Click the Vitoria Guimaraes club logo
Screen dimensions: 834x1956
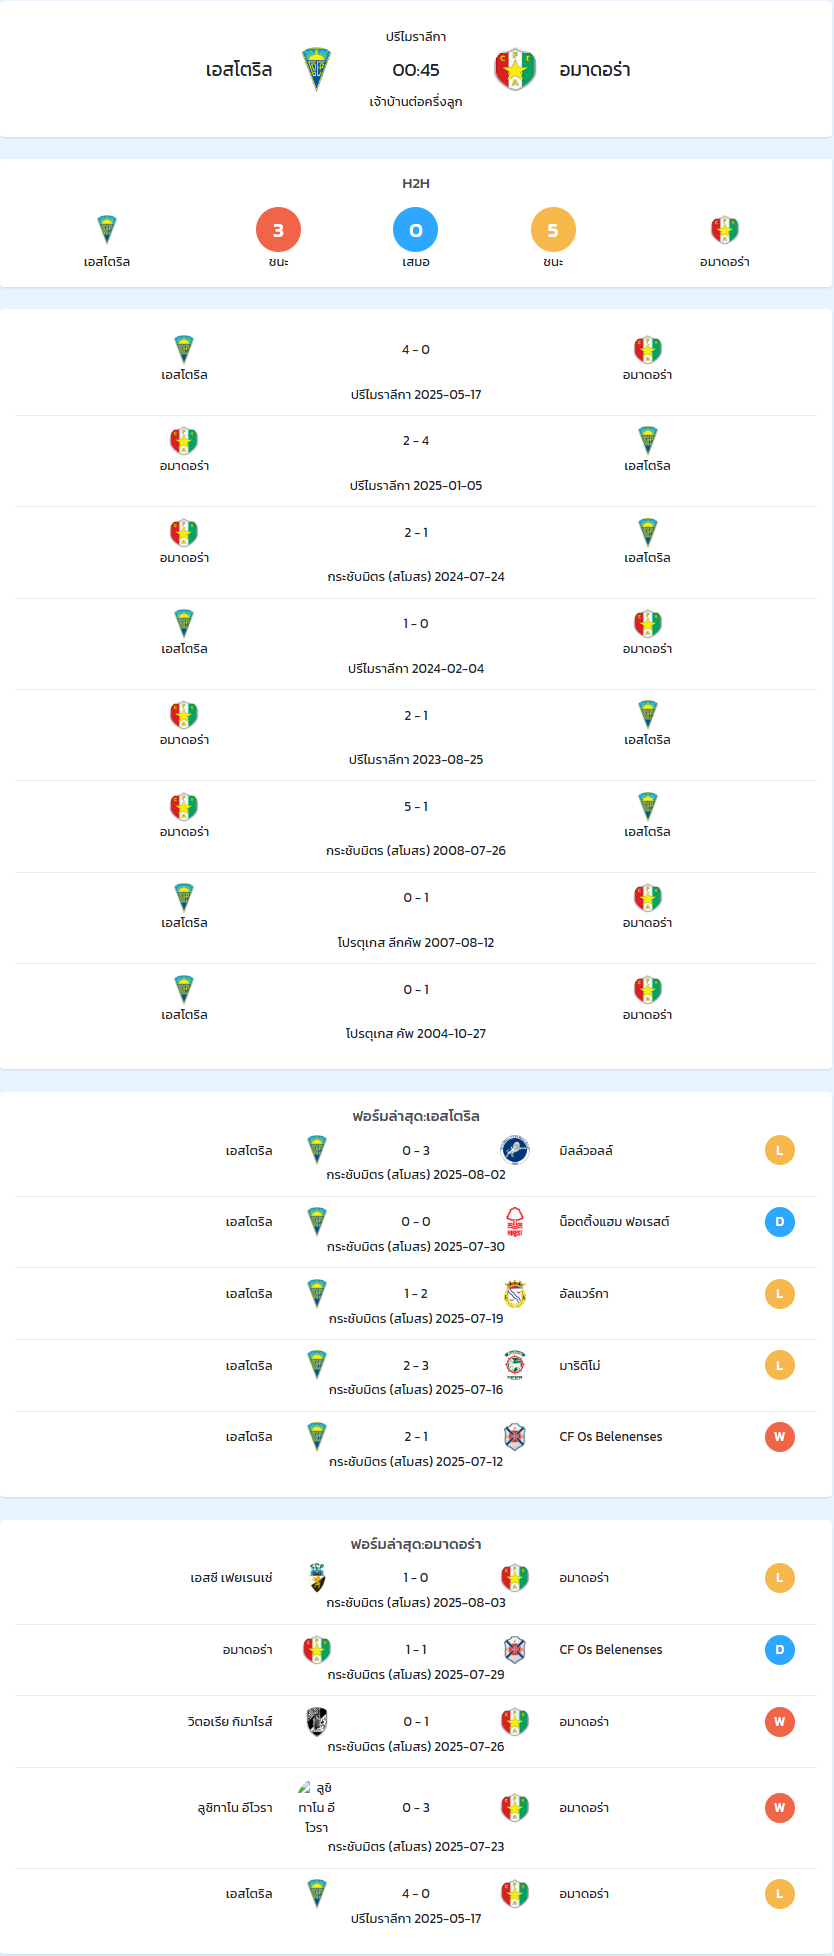pos(317,1721)
